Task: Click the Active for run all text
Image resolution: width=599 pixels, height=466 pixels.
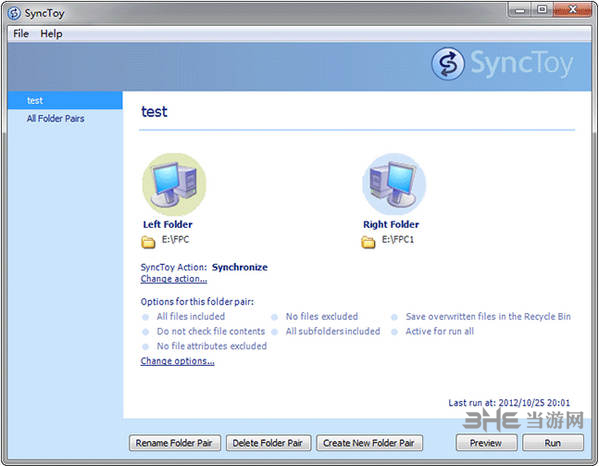Action: coord(440,331)
